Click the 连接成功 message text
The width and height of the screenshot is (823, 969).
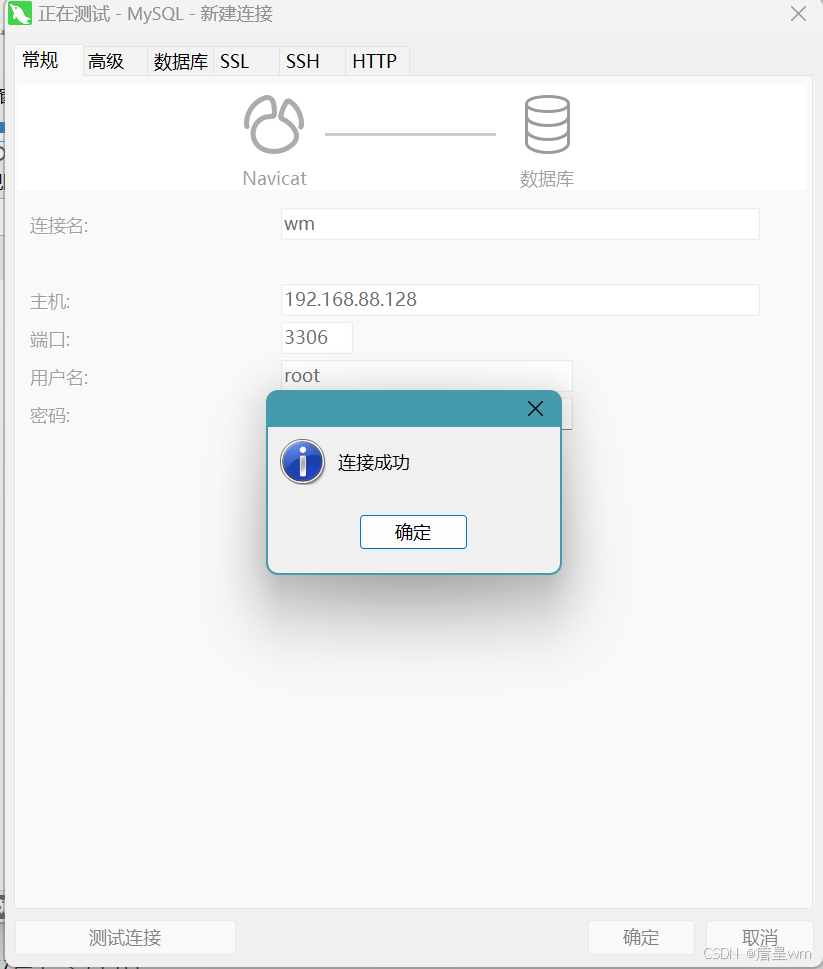tap(374, 462)
